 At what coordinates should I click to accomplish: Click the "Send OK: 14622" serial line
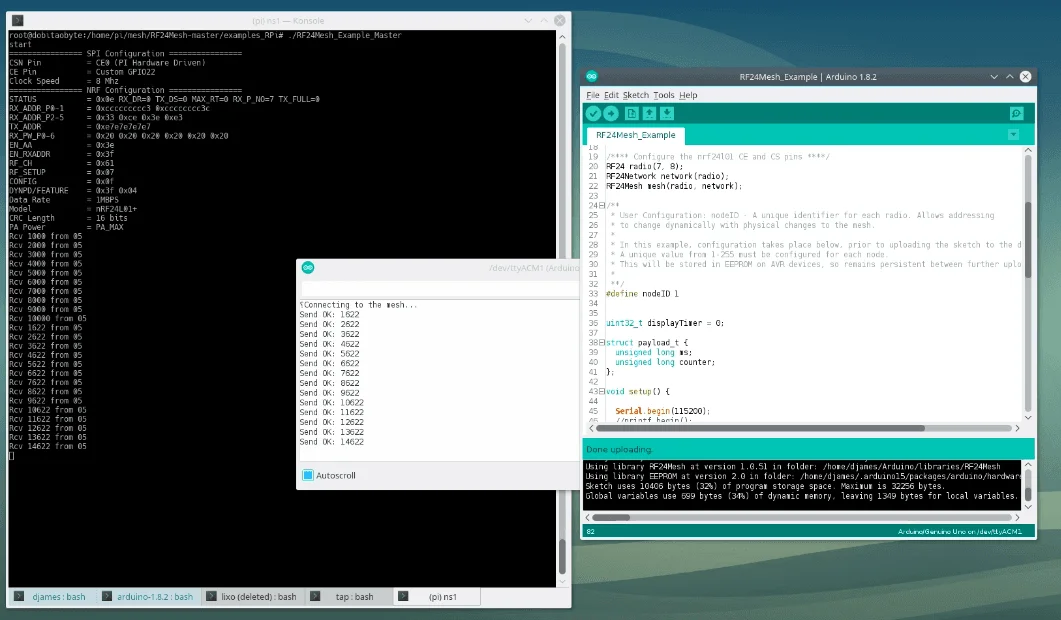332,442
